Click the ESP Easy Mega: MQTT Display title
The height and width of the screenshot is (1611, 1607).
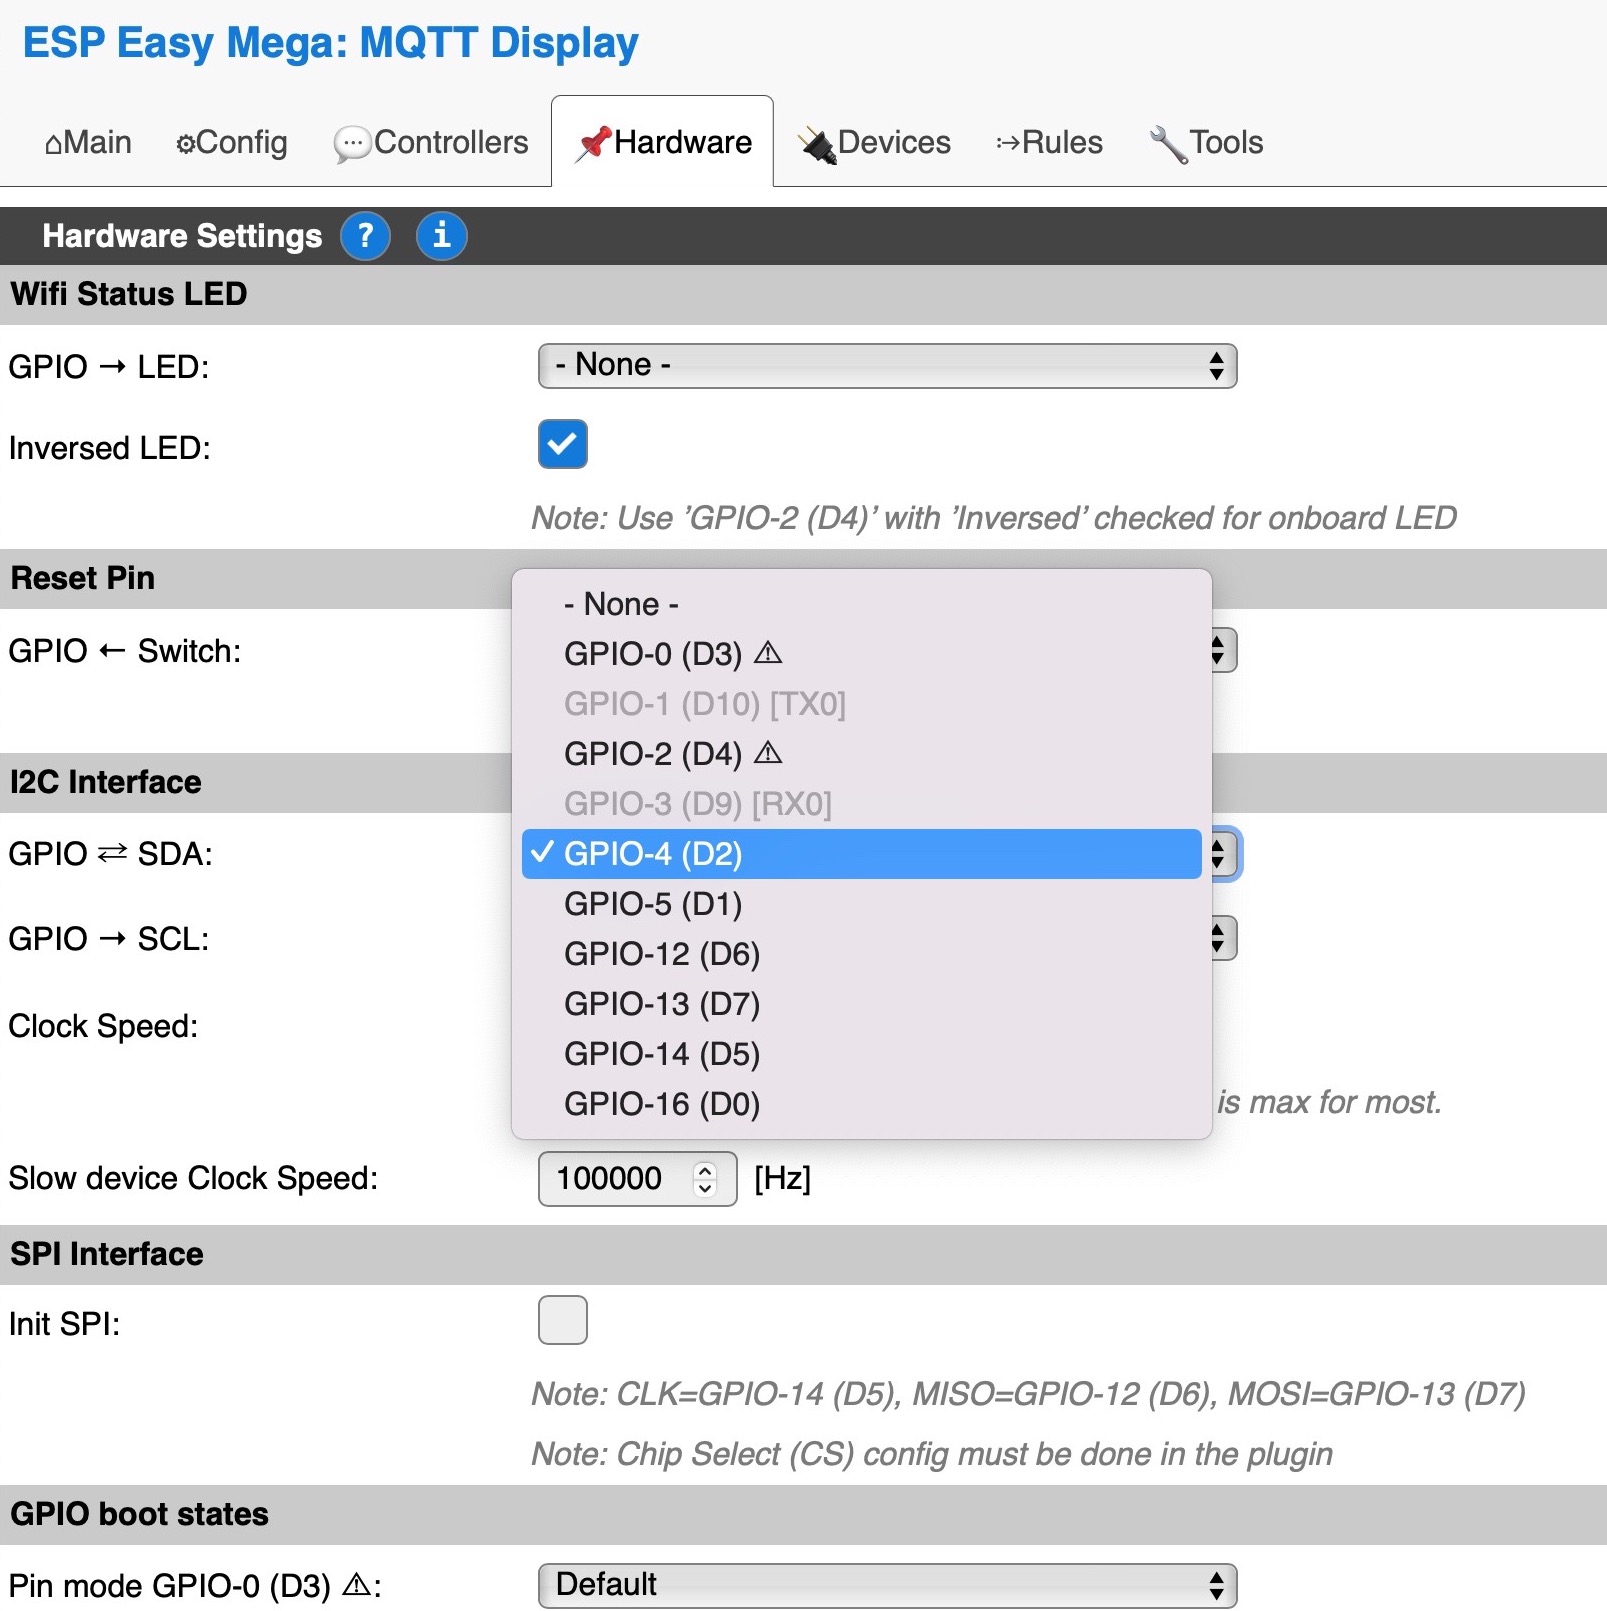click(x=330, y=43)
